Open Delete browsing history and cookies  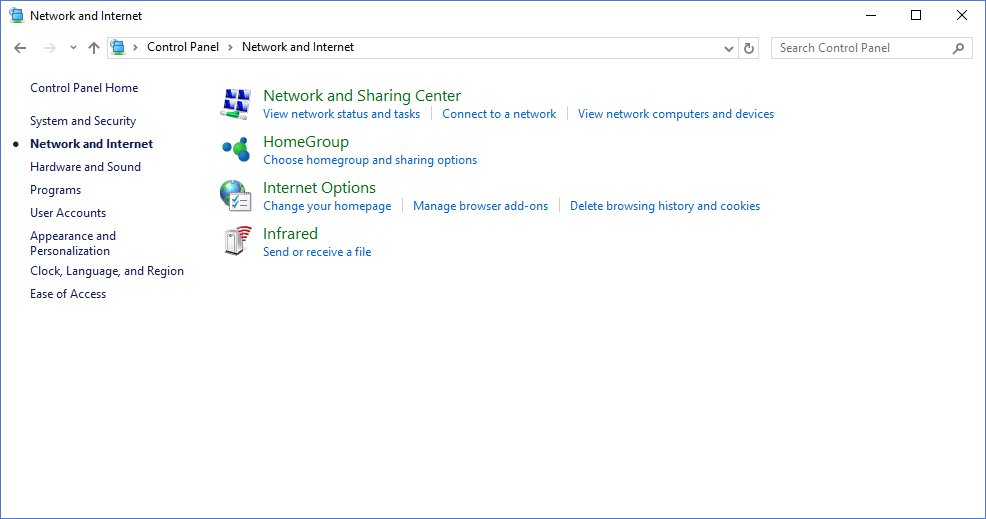[x=664, y=206]
